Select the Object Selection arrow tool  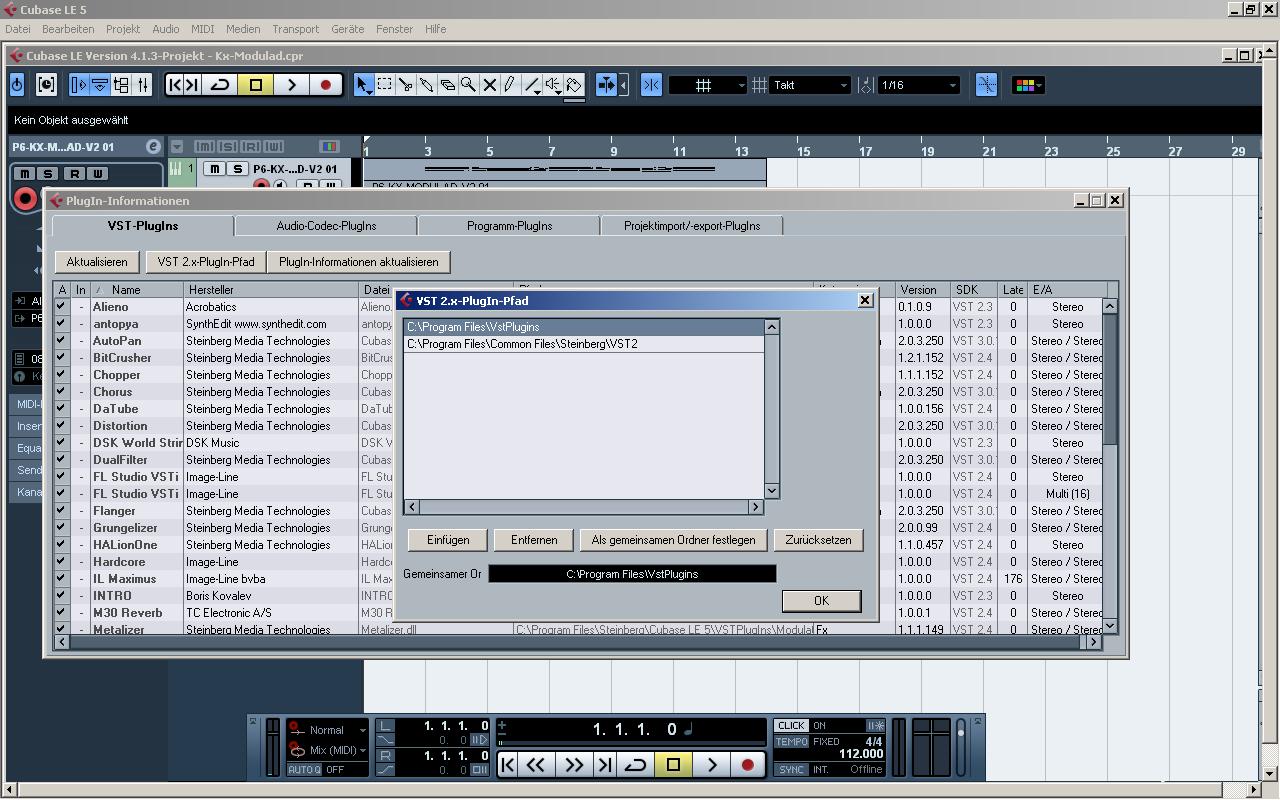point(363,85)
